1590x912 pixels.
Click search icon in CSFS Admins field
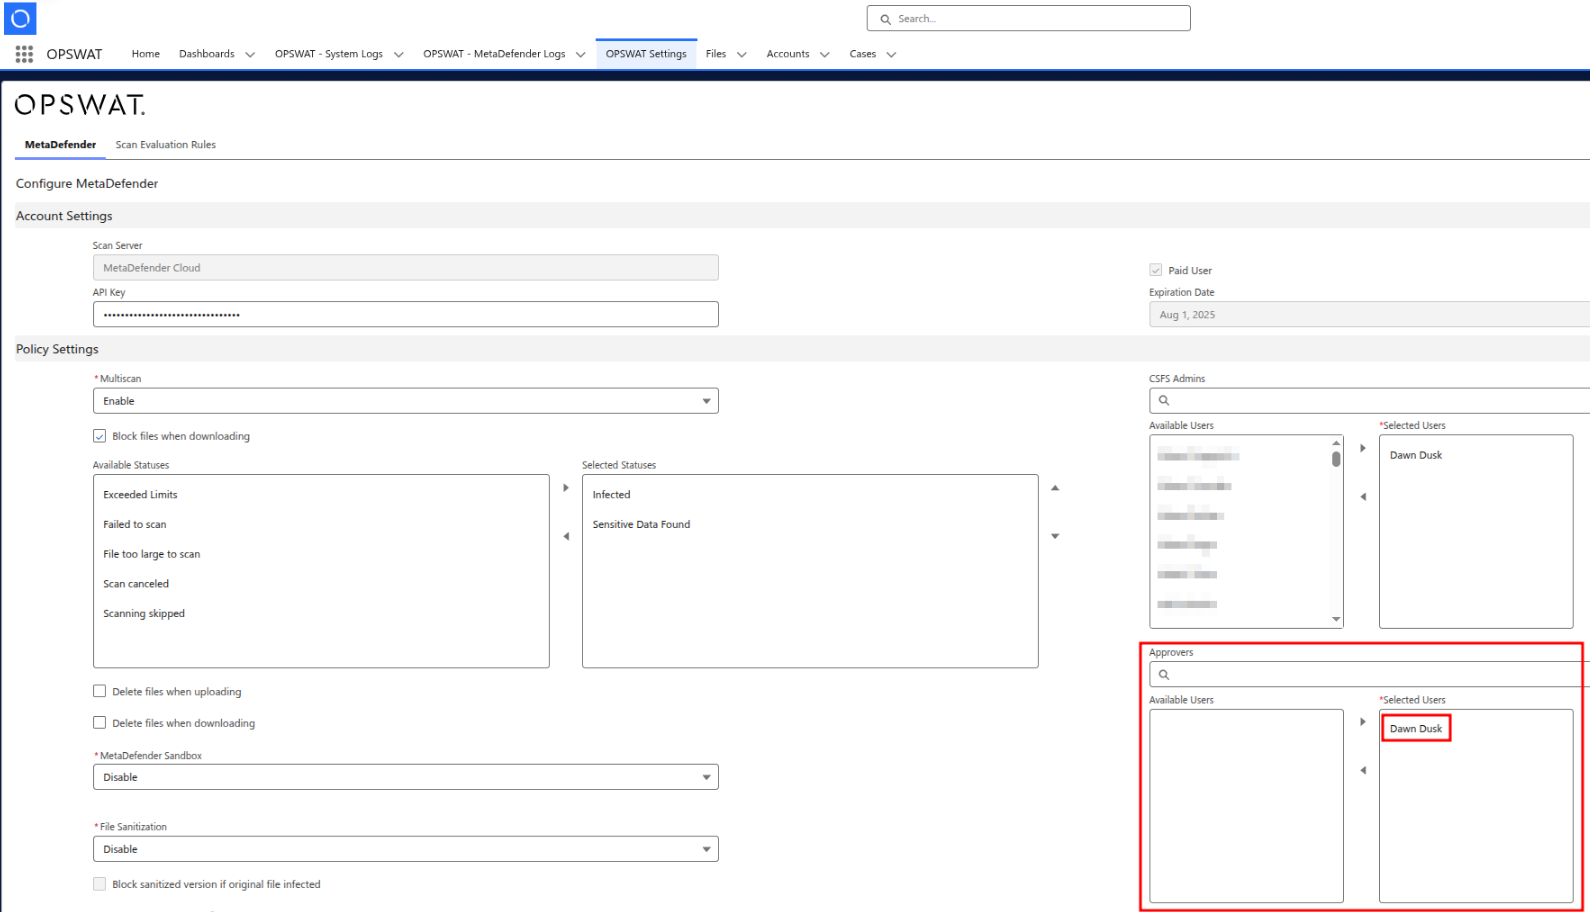[1164, 400]
